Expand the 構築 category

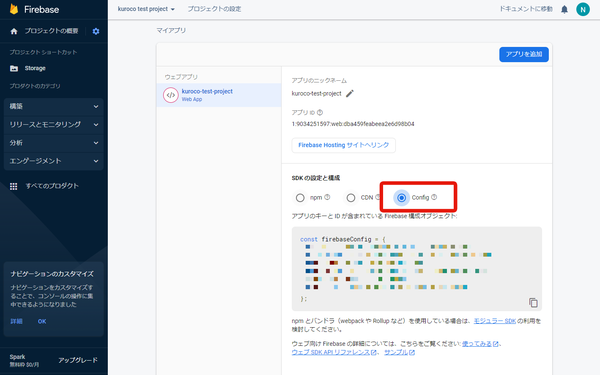pyautogui.click(x=54, y=106)
